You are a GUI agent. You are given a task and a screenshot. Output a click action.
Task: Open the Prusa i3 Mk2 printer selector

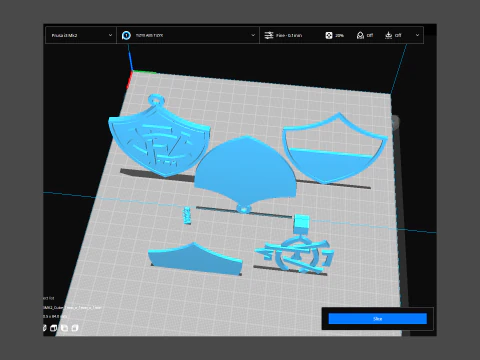81,35
